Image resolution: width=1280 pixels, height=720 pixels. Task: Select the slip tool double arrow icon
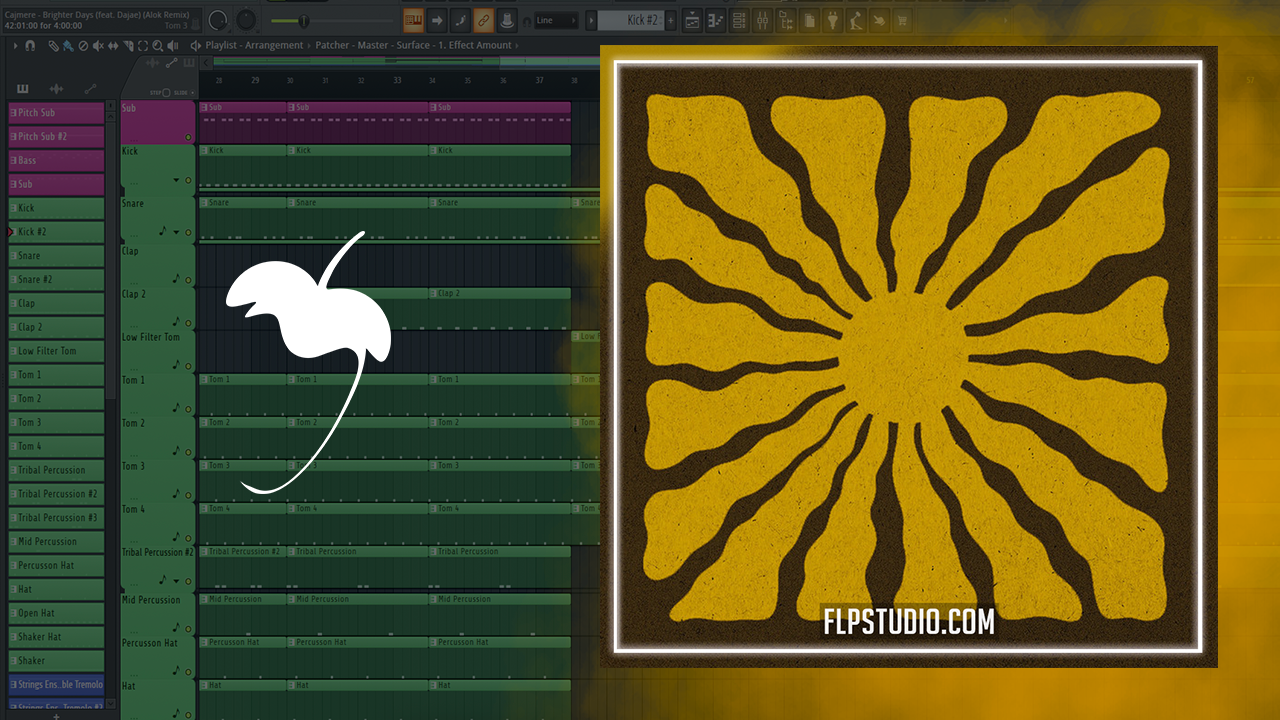click(113, 45)
